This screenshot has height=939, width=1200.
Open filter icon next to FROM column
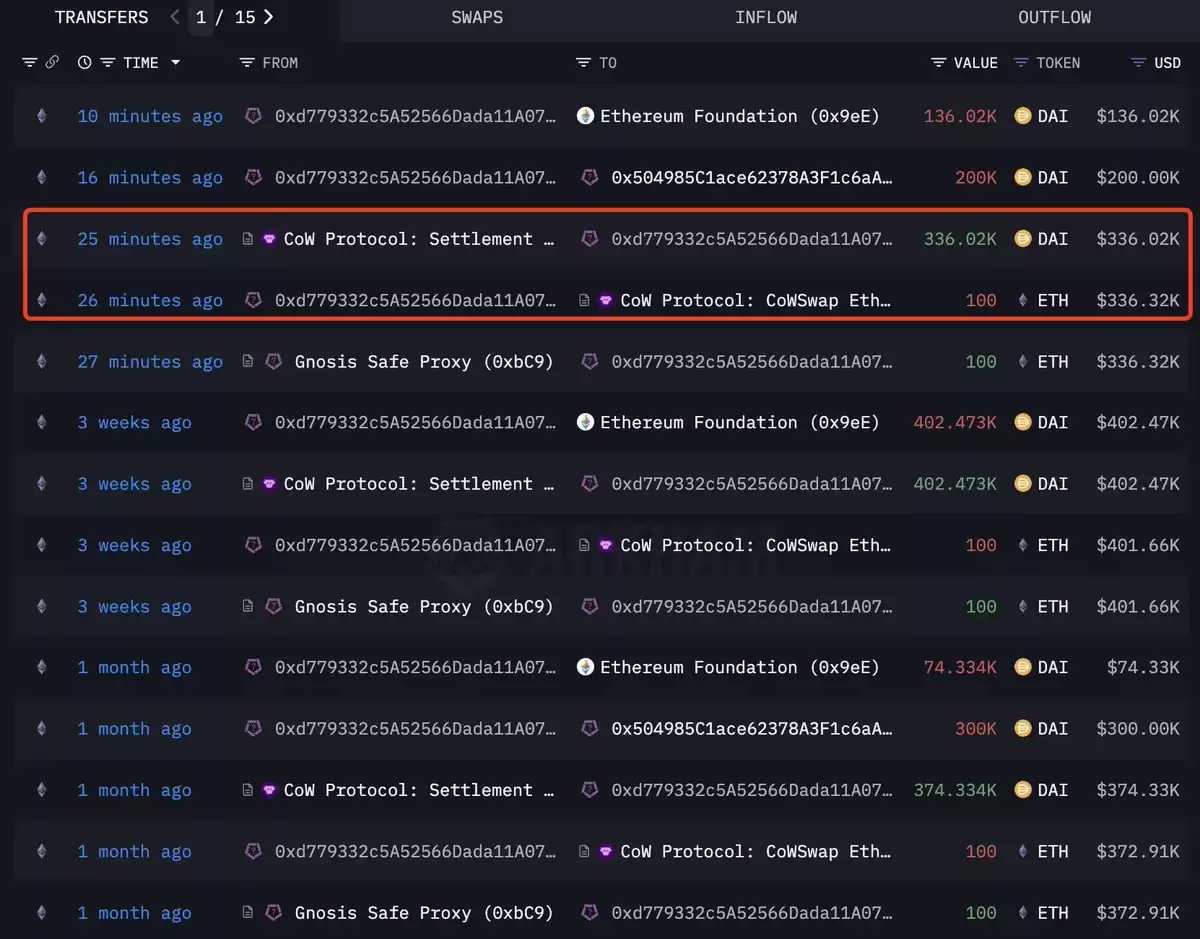pos(247,62)
